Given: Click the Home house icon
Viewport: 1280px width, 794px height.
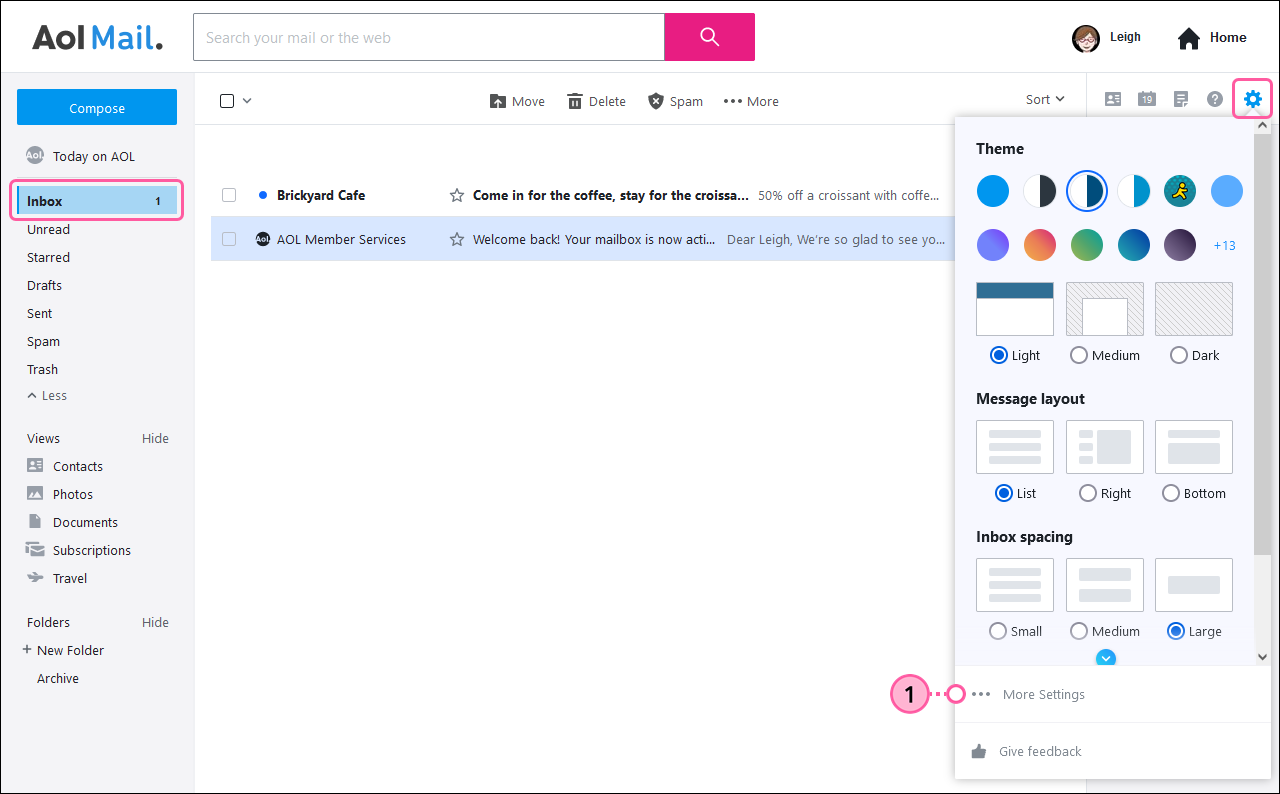Looking at the screenshot, I should [x=1188, y=38].
